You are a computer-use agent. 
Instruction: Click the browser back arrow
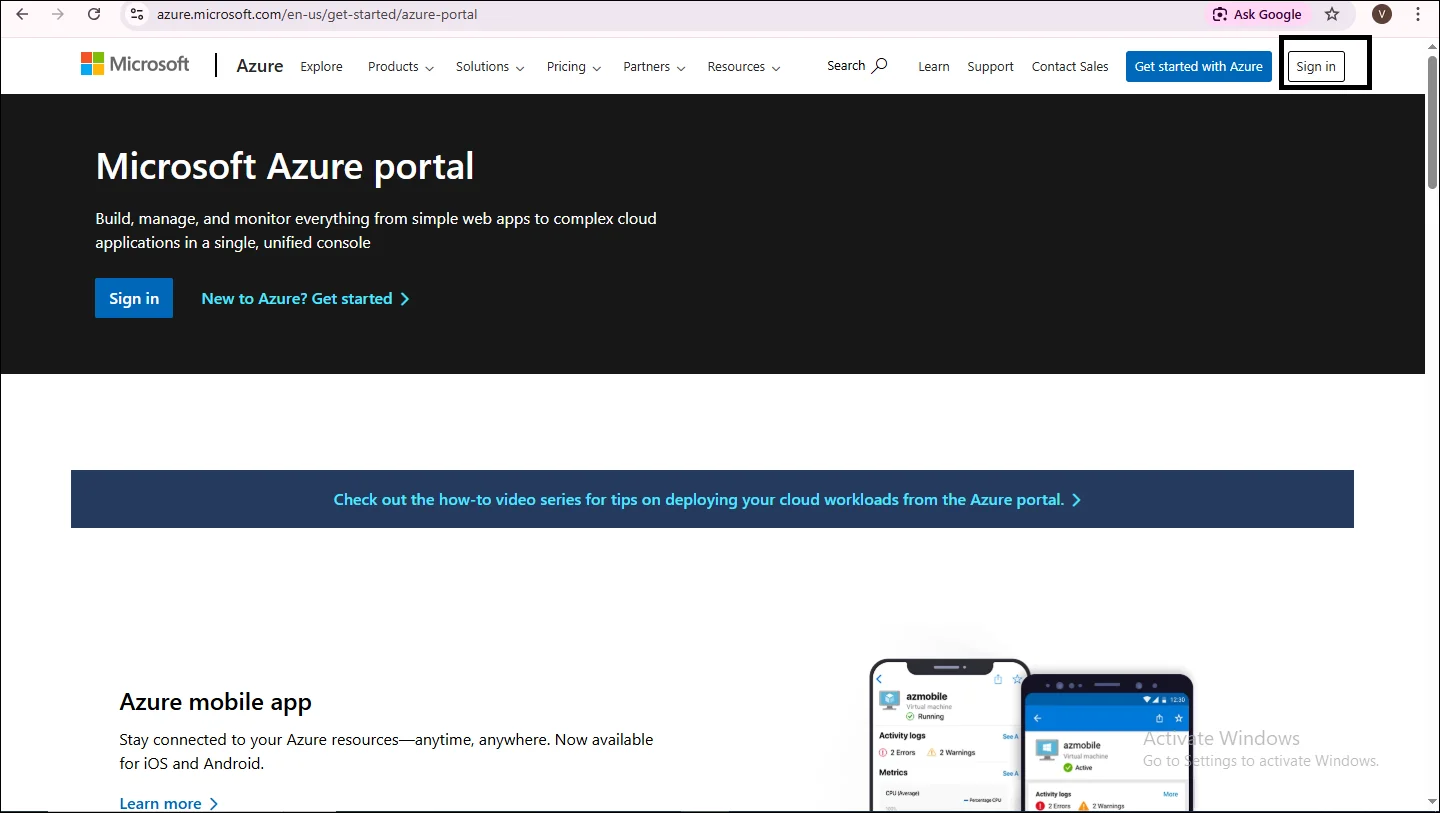tap(22, 14)
